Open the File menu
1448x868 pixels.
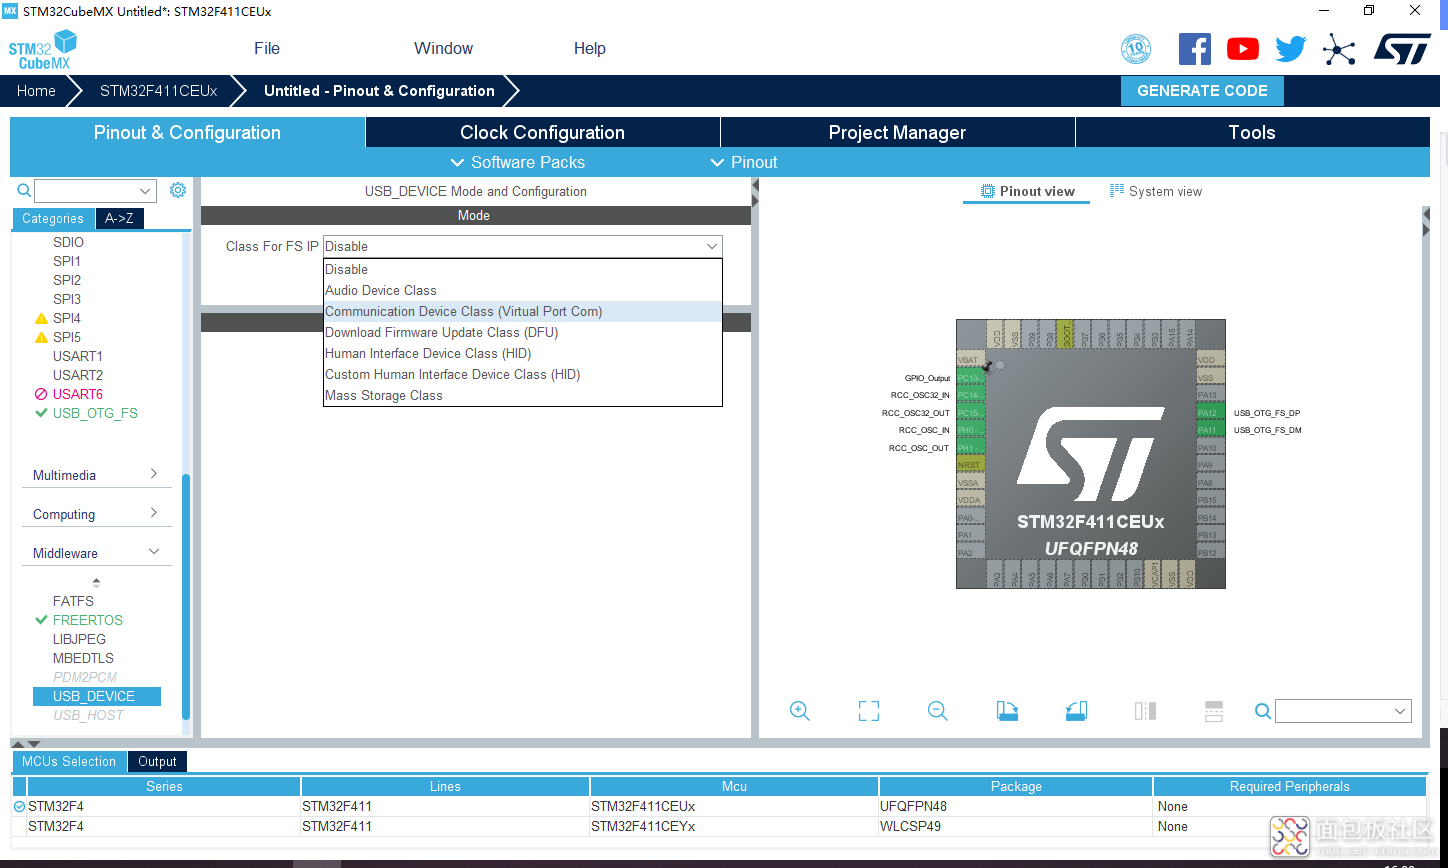tap(267, 48)
